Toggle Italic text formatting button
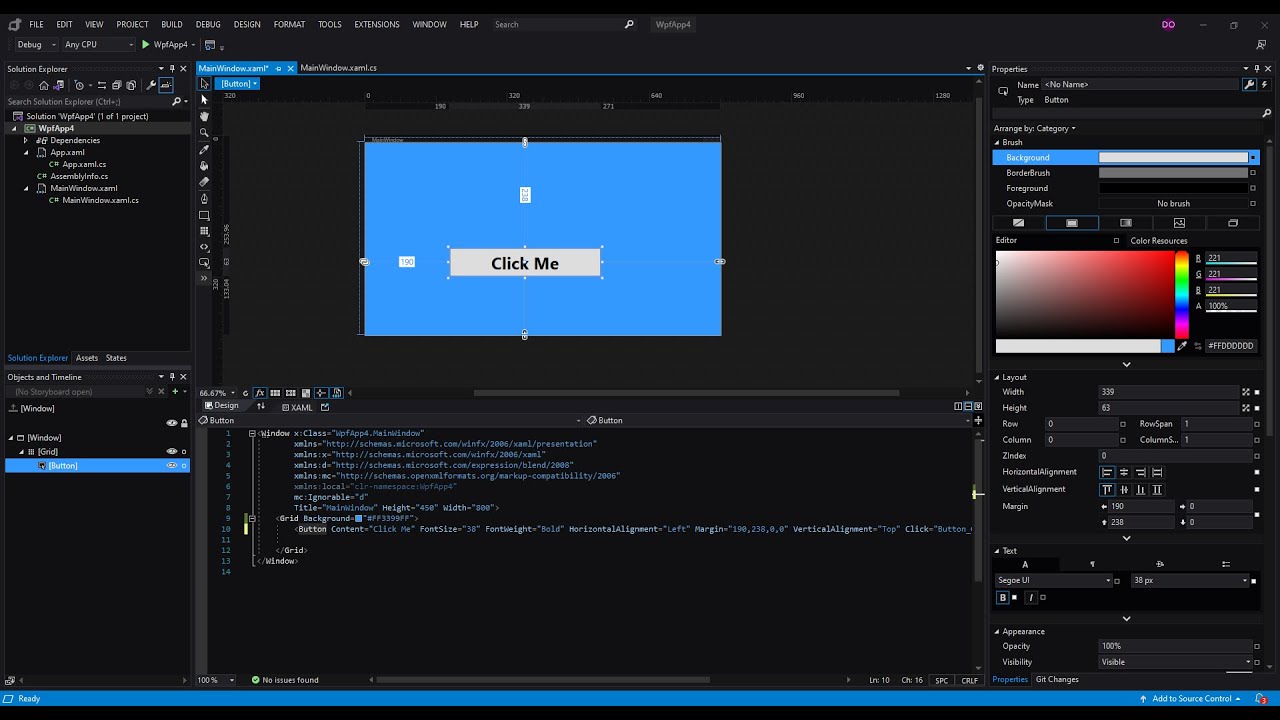 [x=1031, y=598]
